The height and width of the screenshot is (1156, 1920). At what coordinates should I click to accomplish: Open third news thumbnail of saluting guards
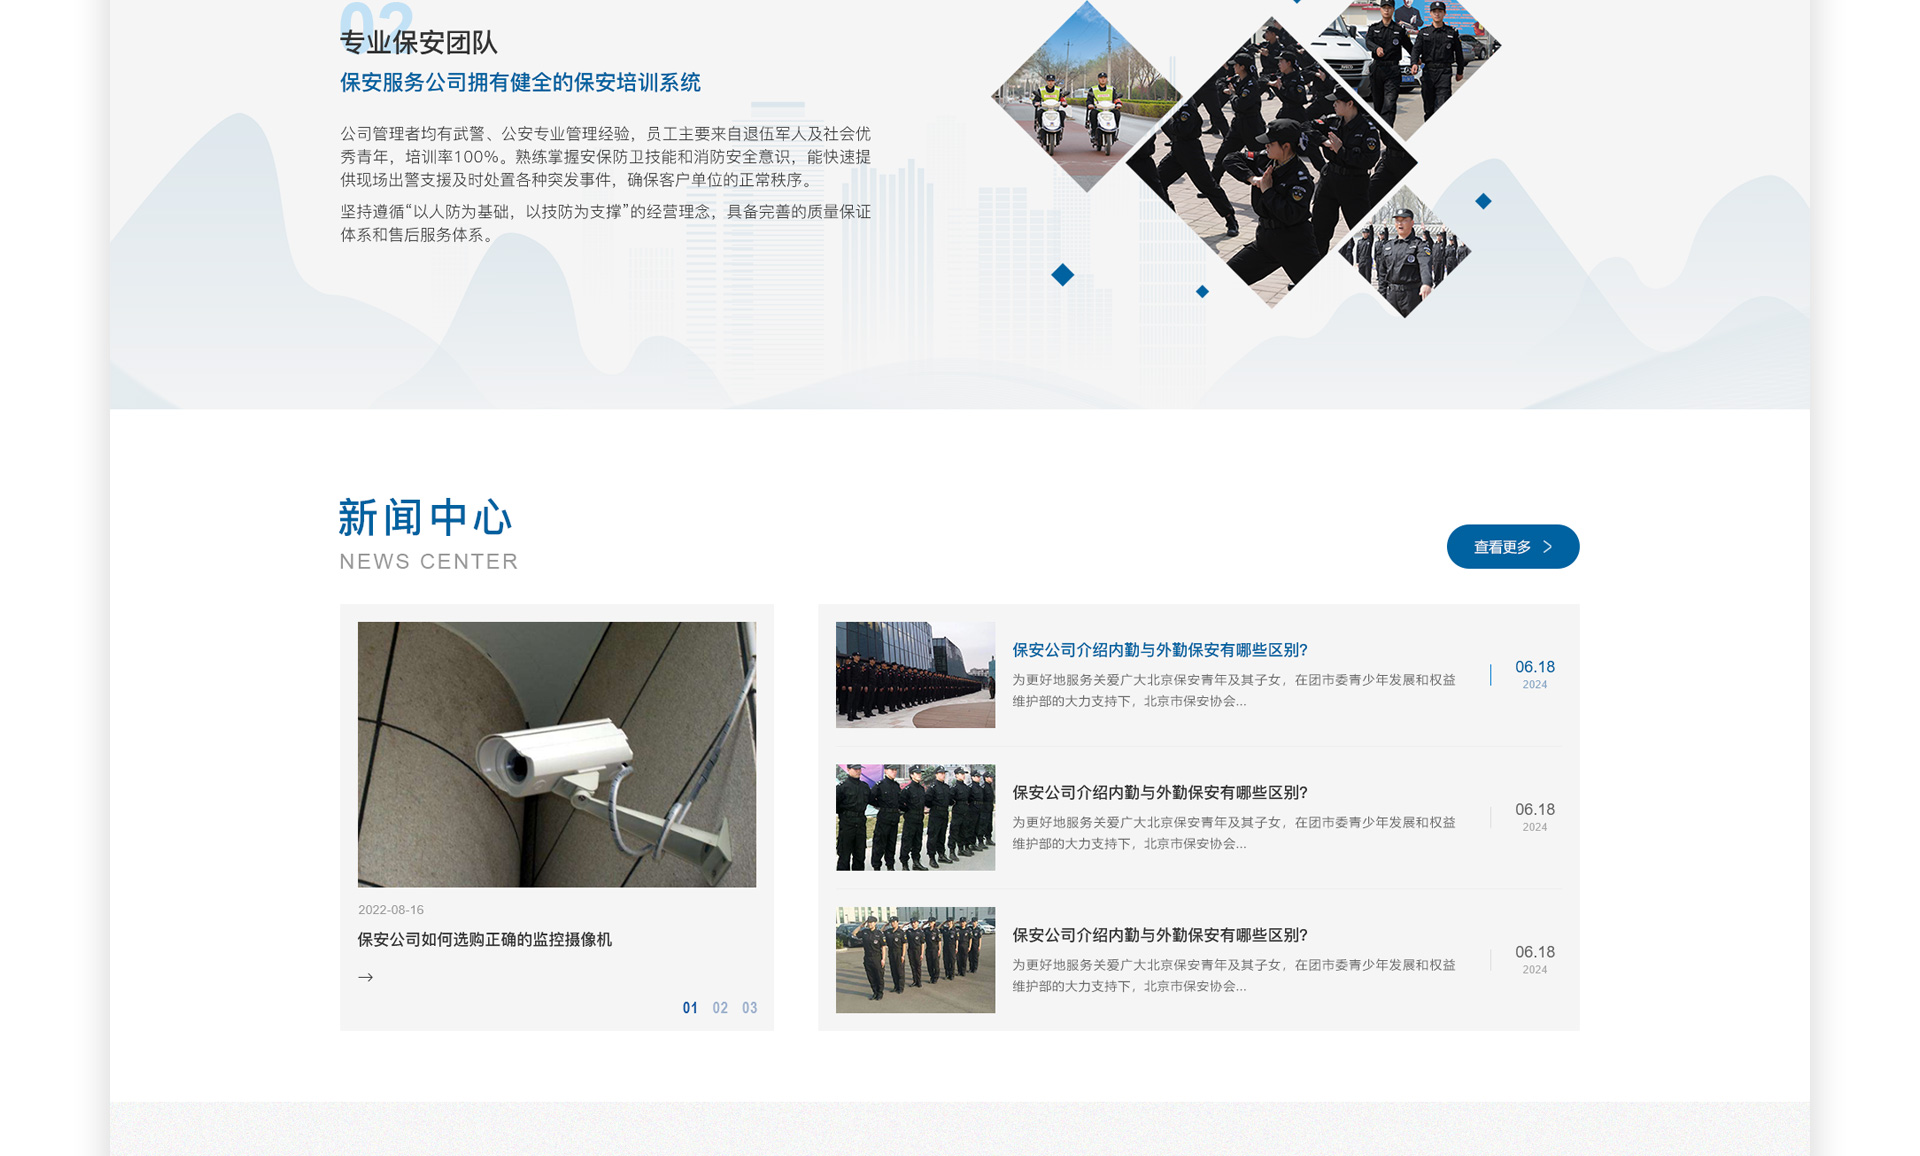pos(915,960)
